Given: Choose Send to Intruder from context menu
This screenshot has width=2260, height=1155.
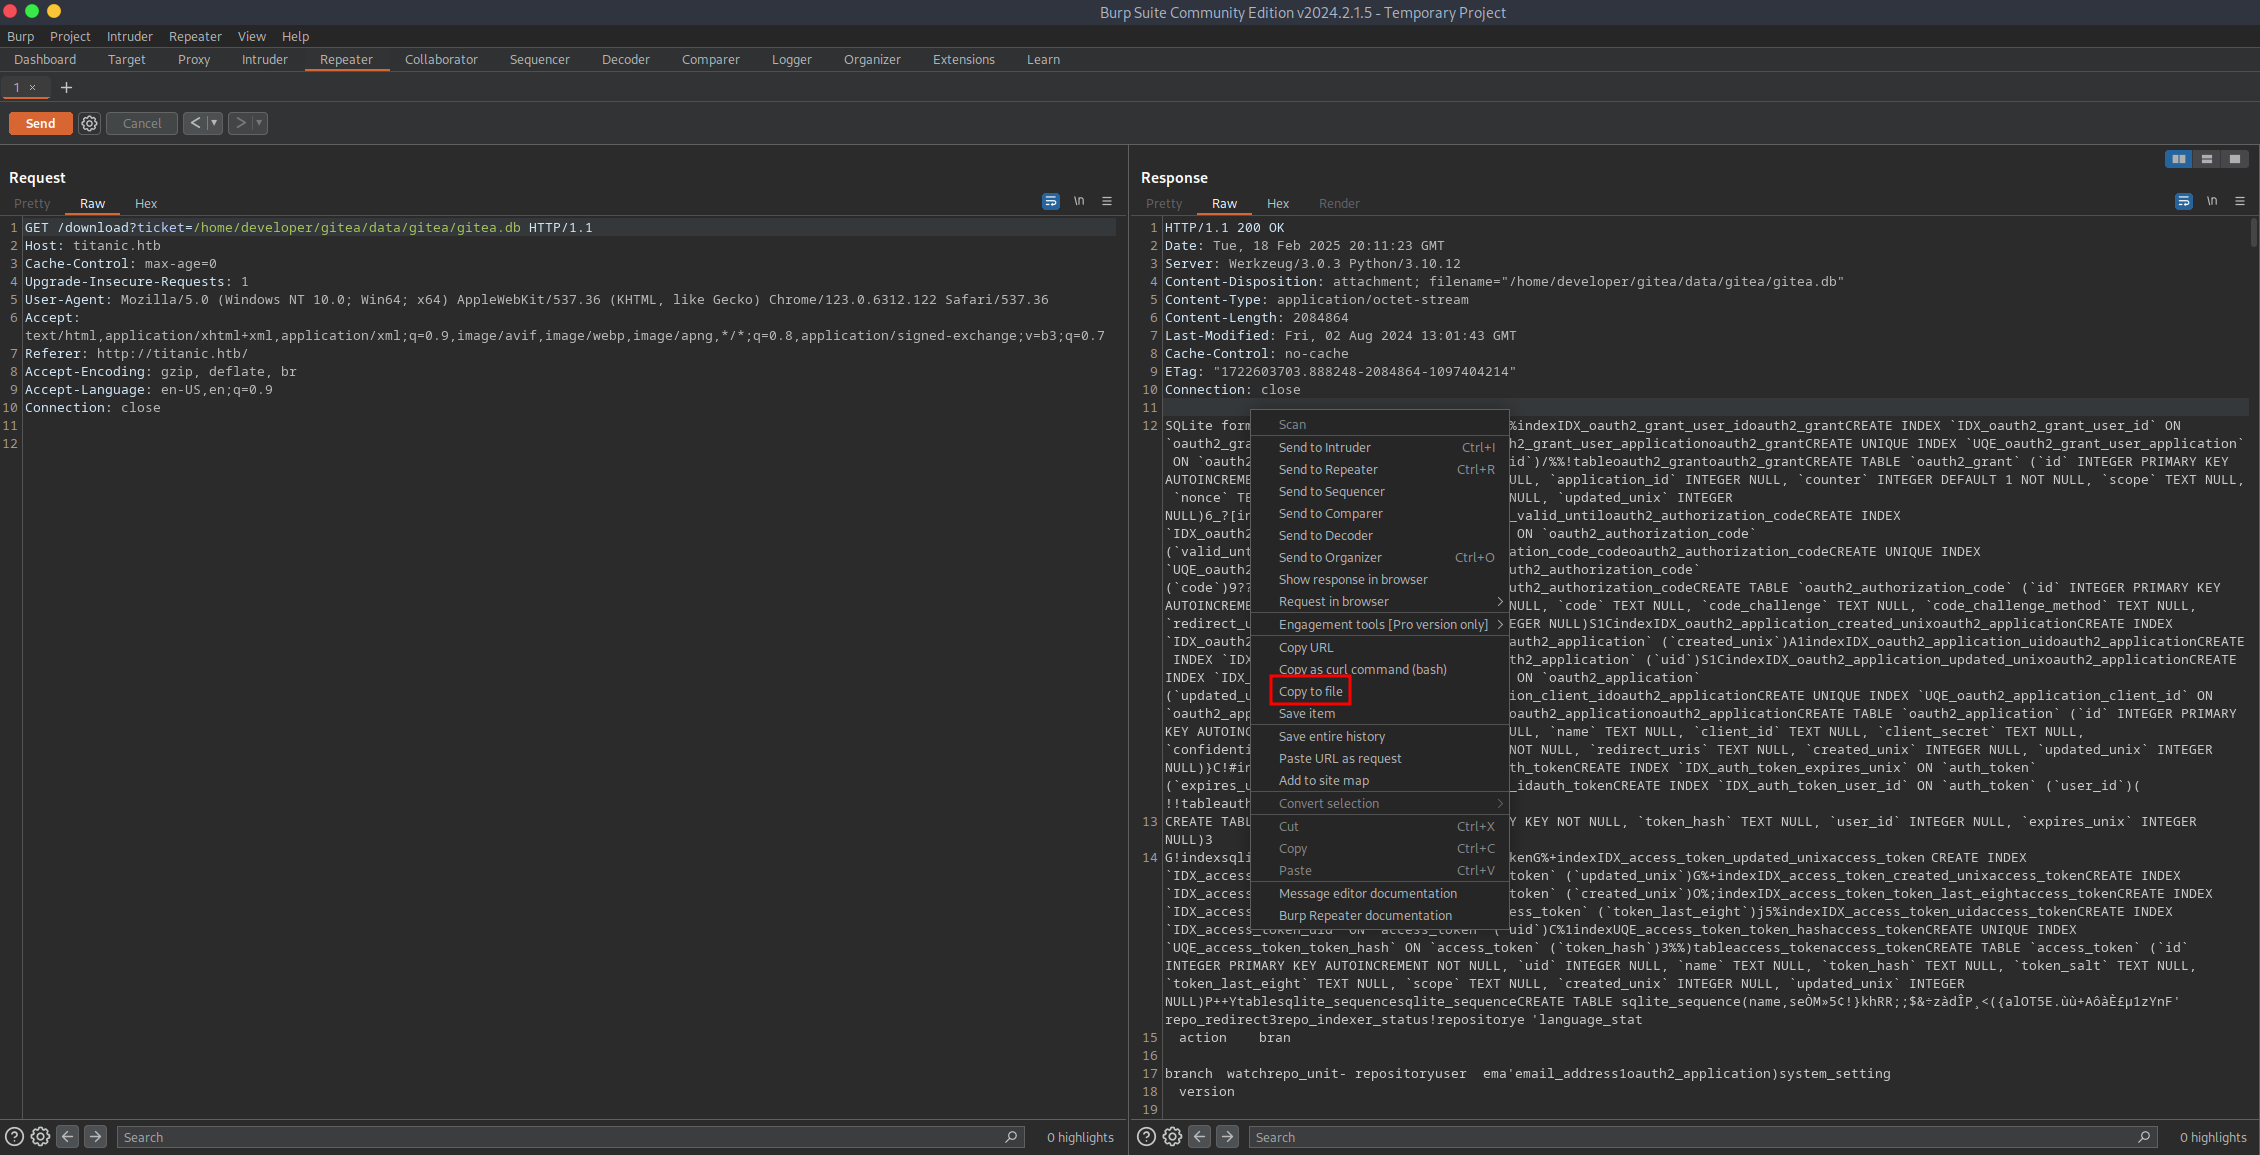Looking at the screenshot, I should pyautogui.click(x=1380, y=447).
